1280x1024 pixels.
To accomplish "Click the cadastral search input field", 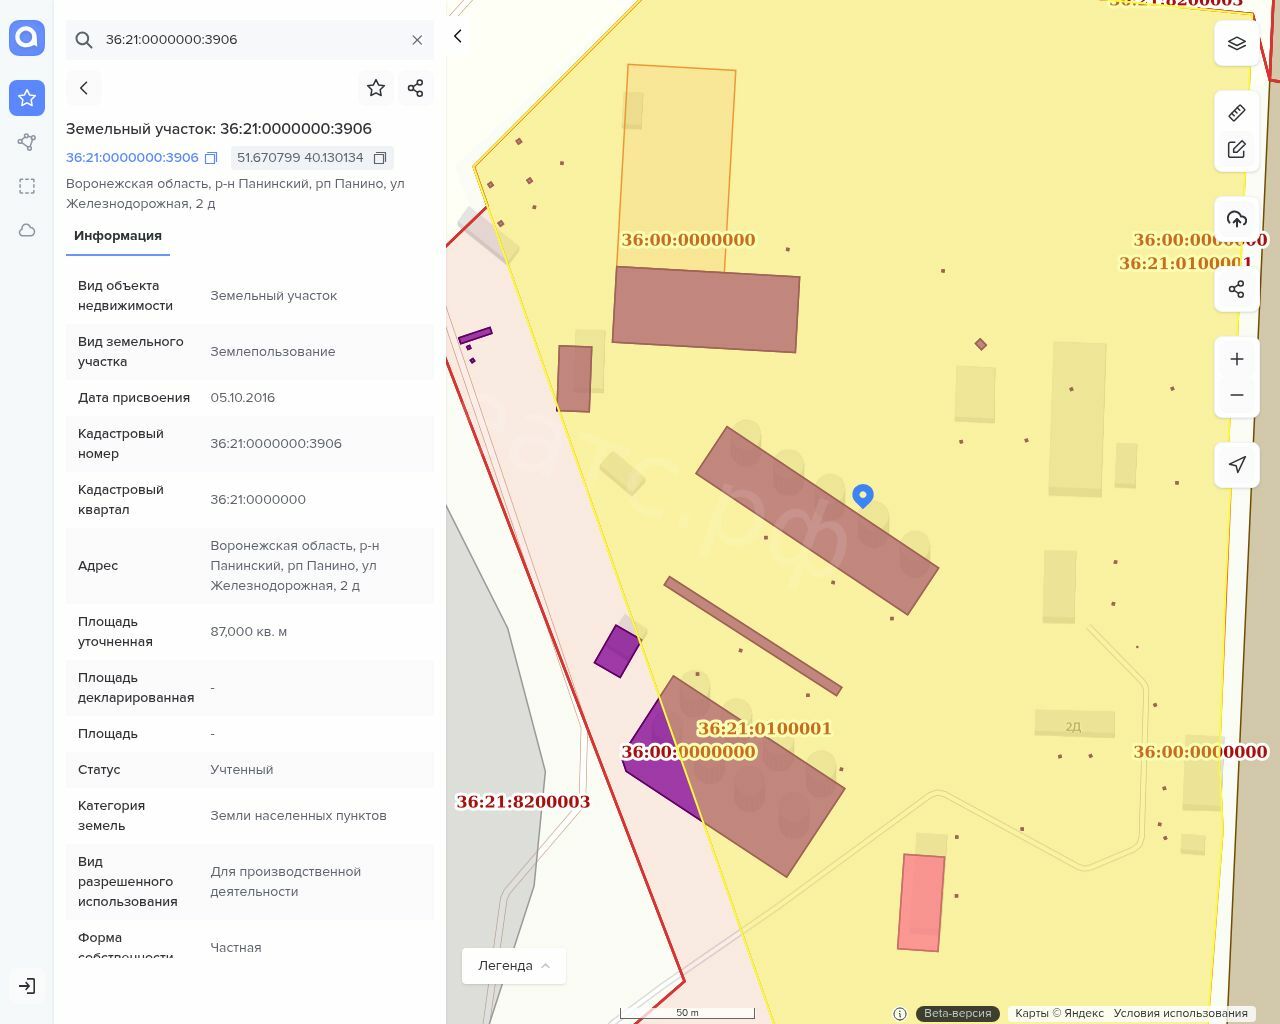I will point(250,40).
